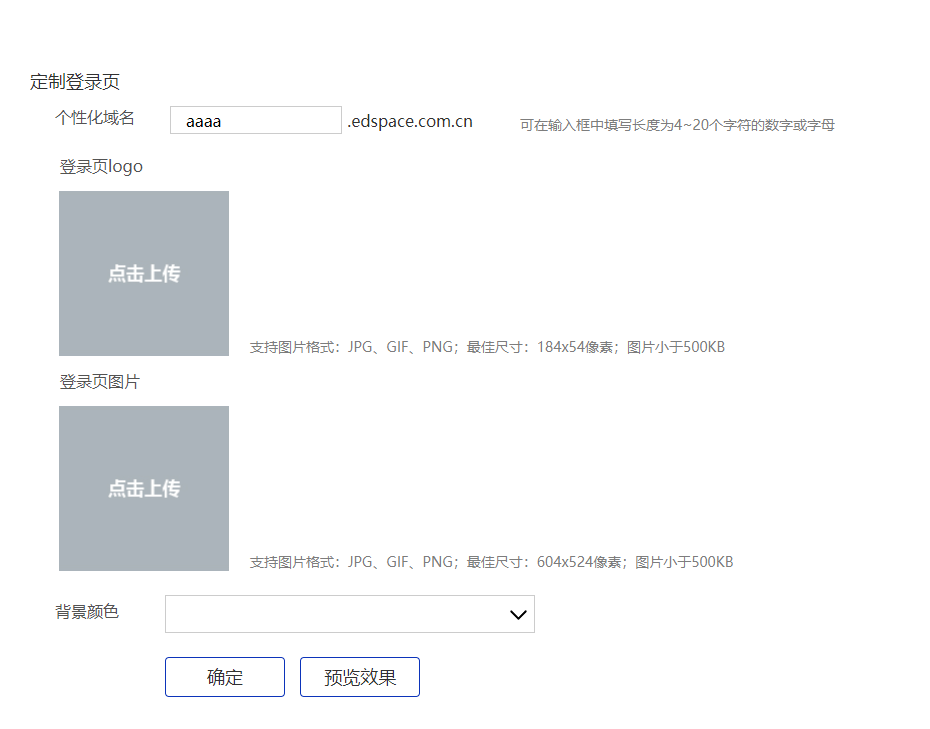Click the 4~20 character domain hint text

(677, 126)
